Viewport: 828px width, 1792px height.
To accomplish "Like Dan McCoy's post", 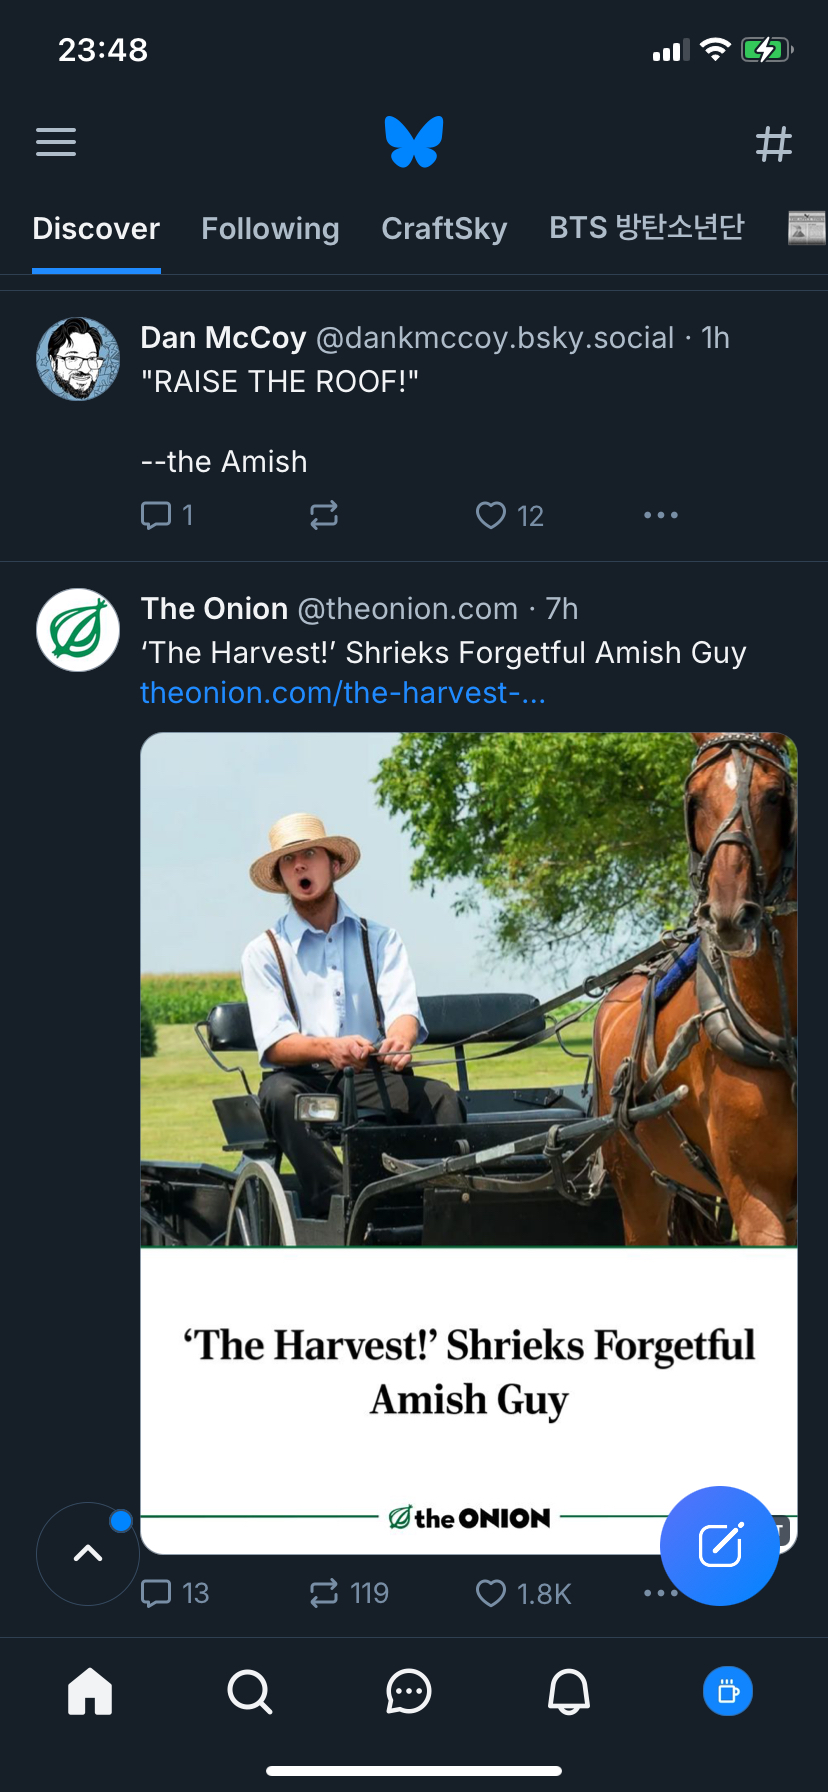I will tap(491, 515).
